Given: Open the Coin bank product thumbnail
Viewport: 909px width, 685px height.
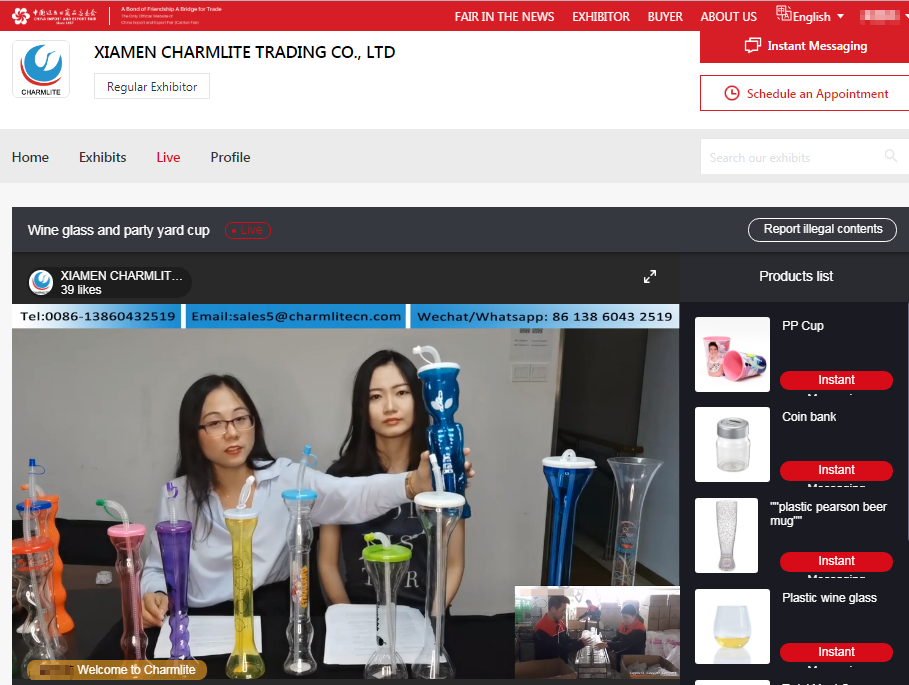Looking at the screenshot, I should click(732, 445).
